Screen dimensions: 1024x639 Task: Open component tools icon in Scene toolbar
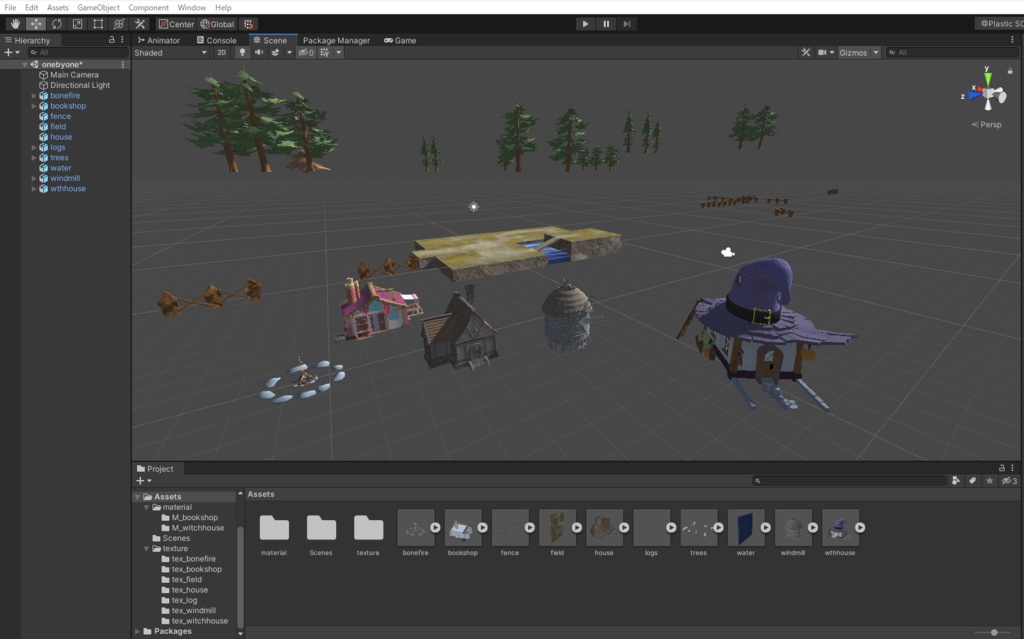coord(806,52)
